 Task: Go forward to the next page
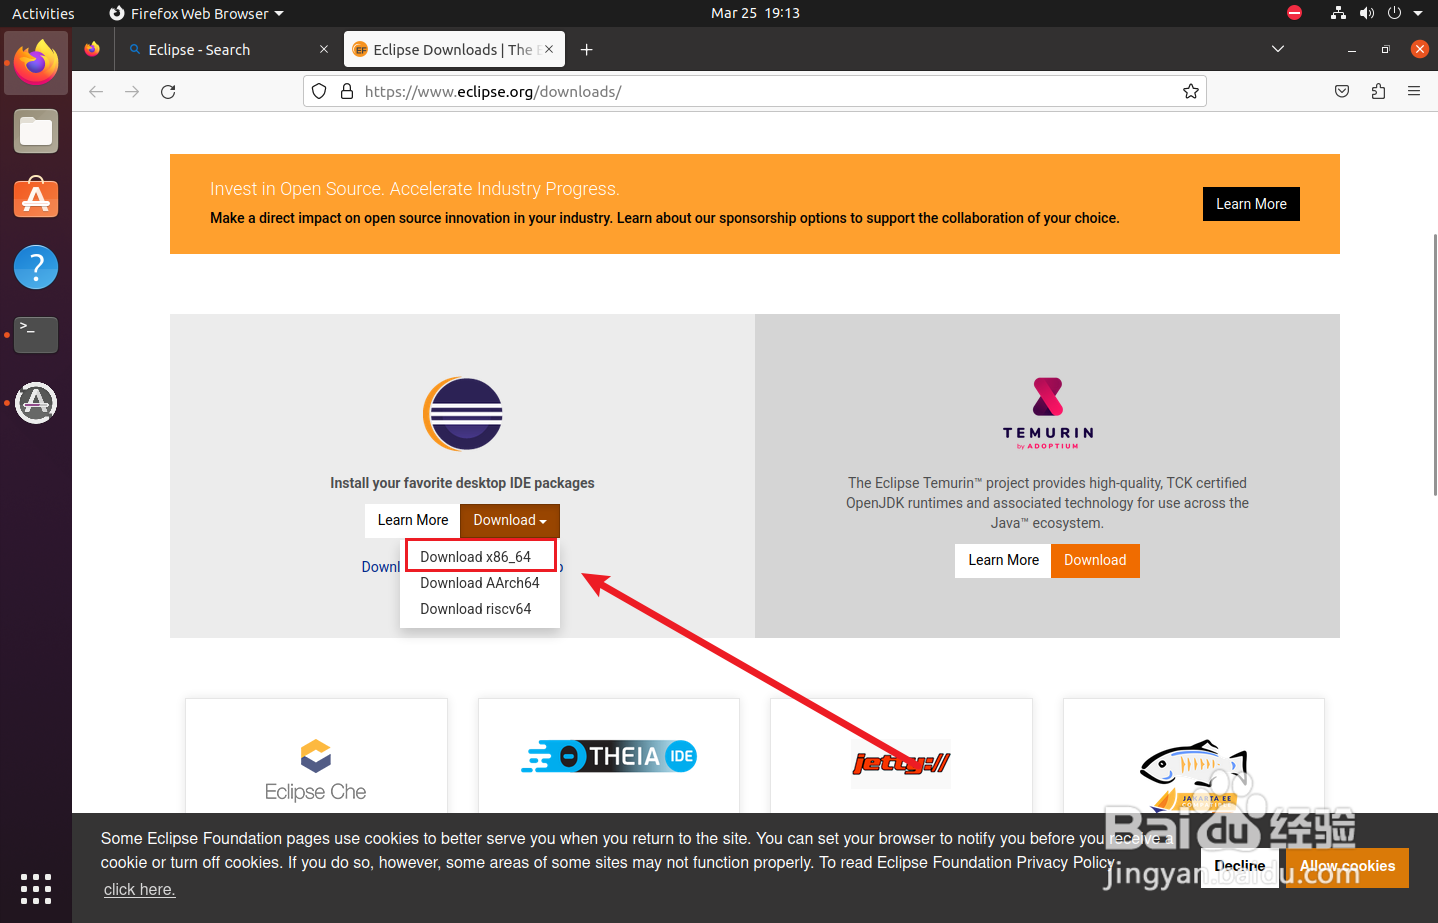coord(132,92)
